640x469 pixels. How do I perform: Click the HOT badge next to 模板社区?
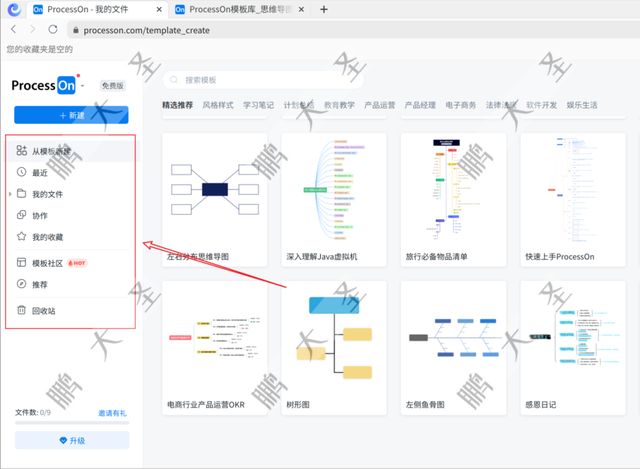coord(77,263)
